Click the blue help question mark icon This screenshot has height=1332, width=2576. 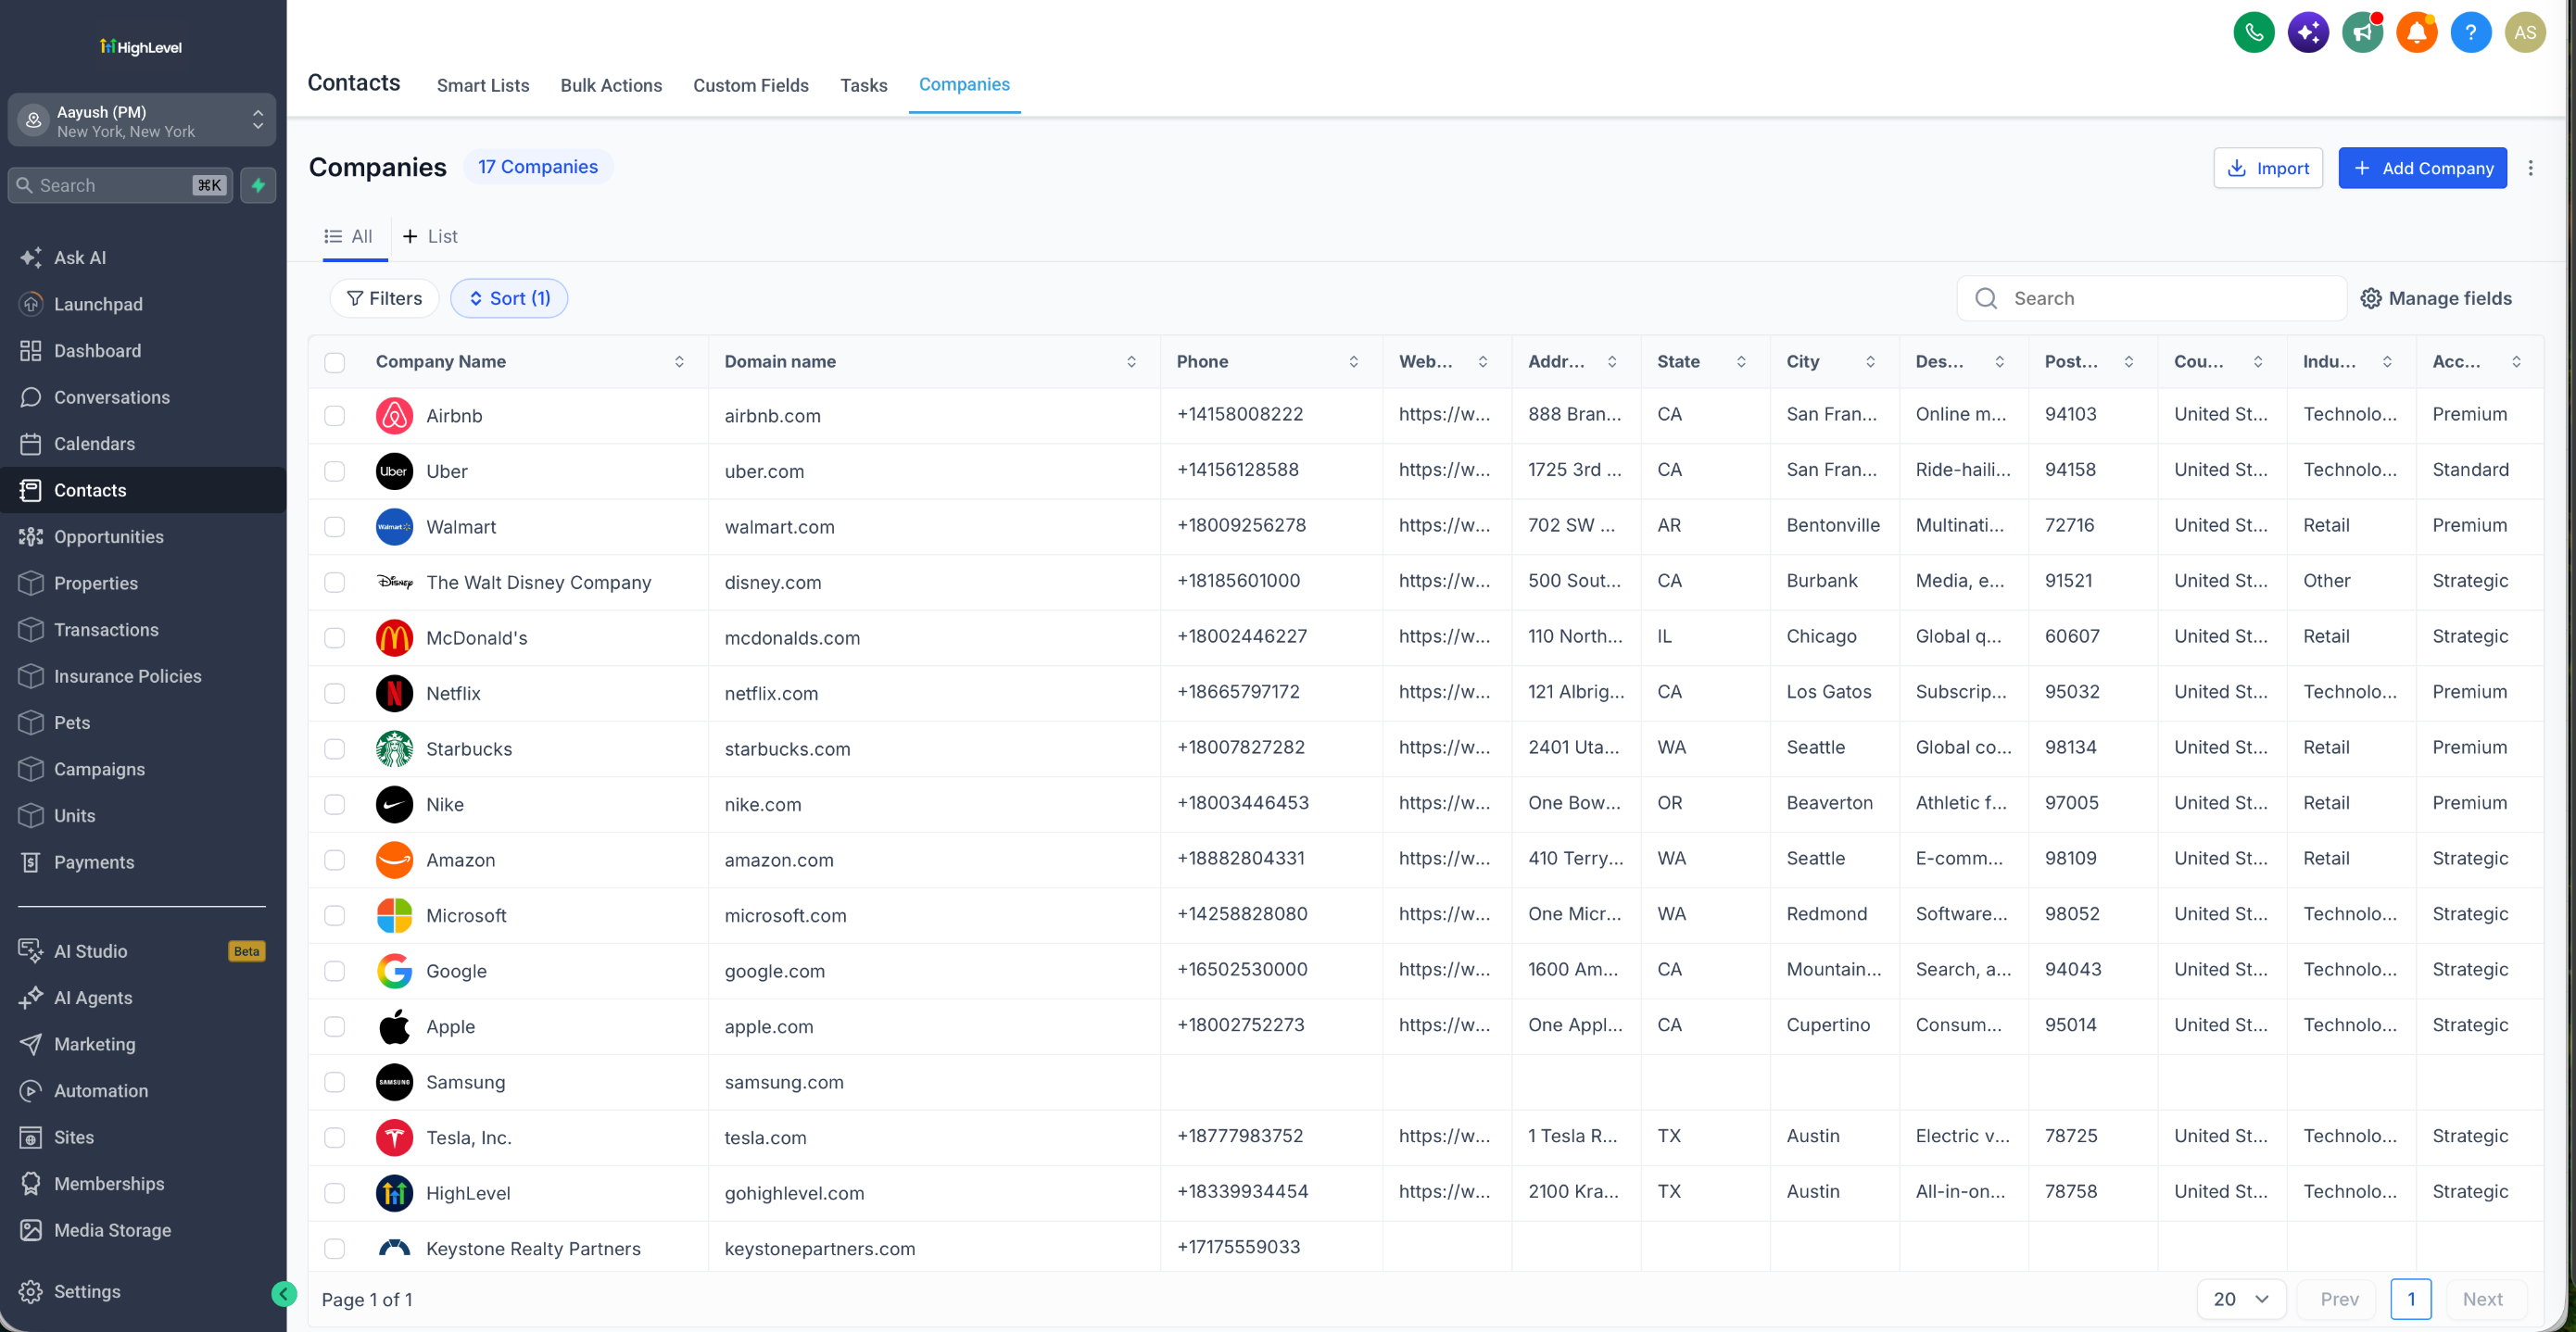point(2470,33)
